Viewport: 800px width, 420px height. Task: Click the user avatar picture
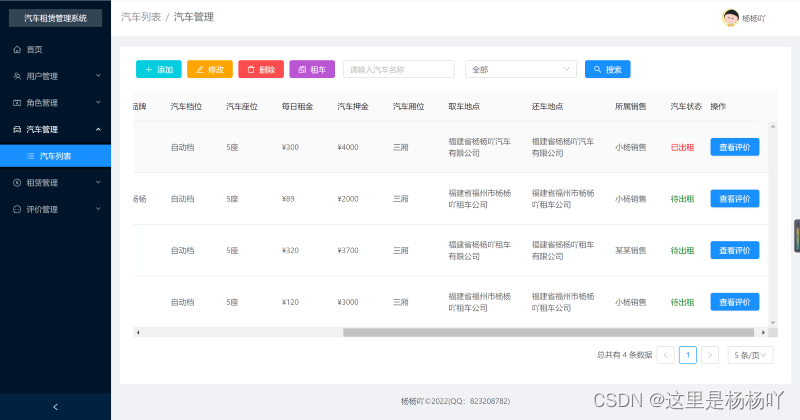pyautogui.click(x=730, y=18)
